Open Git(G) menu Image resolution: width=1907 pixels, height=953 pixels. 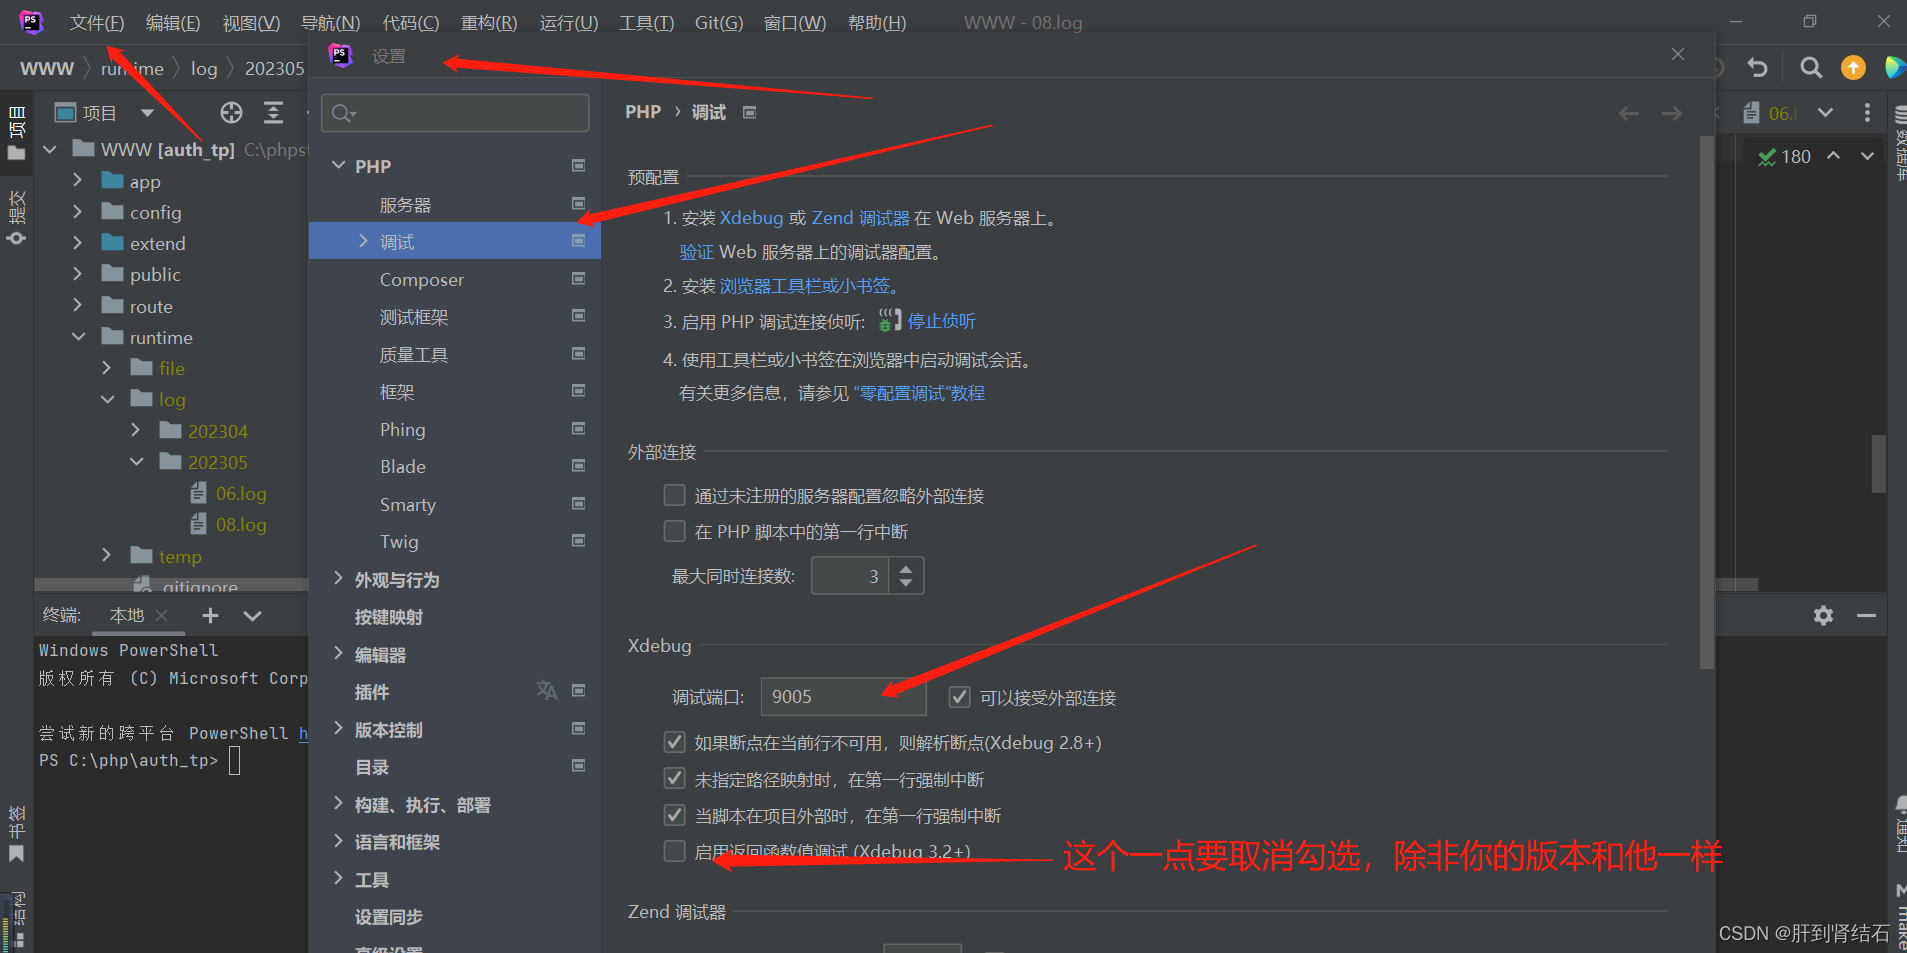(x=719, y=23)
